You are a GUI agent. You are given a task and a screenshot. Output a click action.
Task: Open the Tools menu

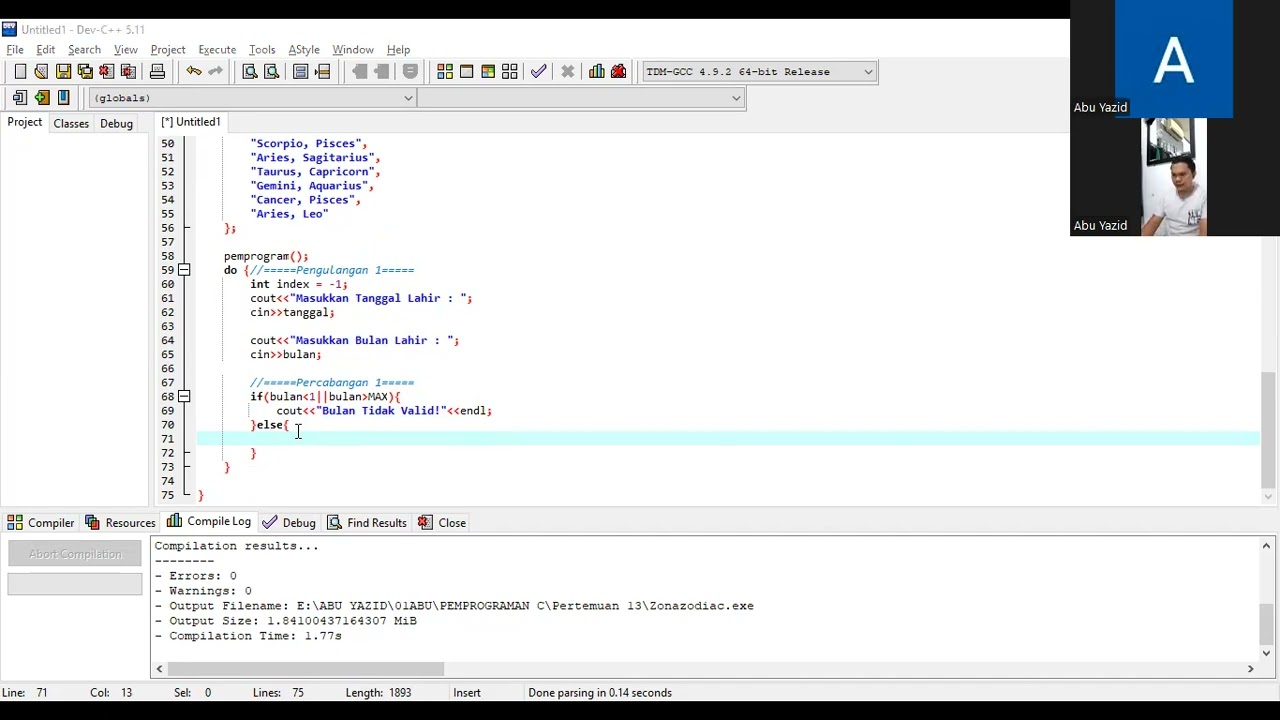262,49
